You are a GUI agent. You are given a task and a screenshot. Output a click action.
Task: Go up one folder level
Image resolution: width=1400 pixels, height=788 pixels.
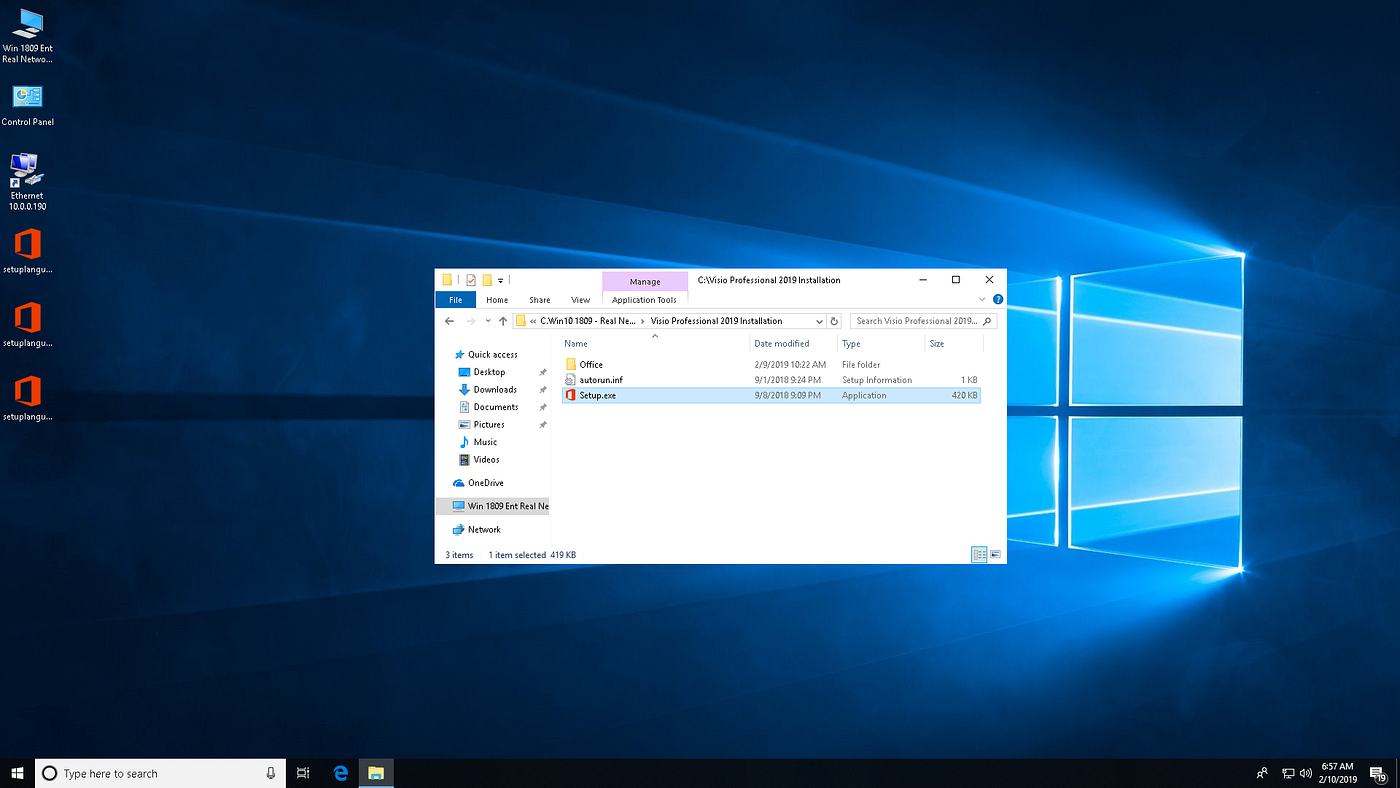[503, 321]
